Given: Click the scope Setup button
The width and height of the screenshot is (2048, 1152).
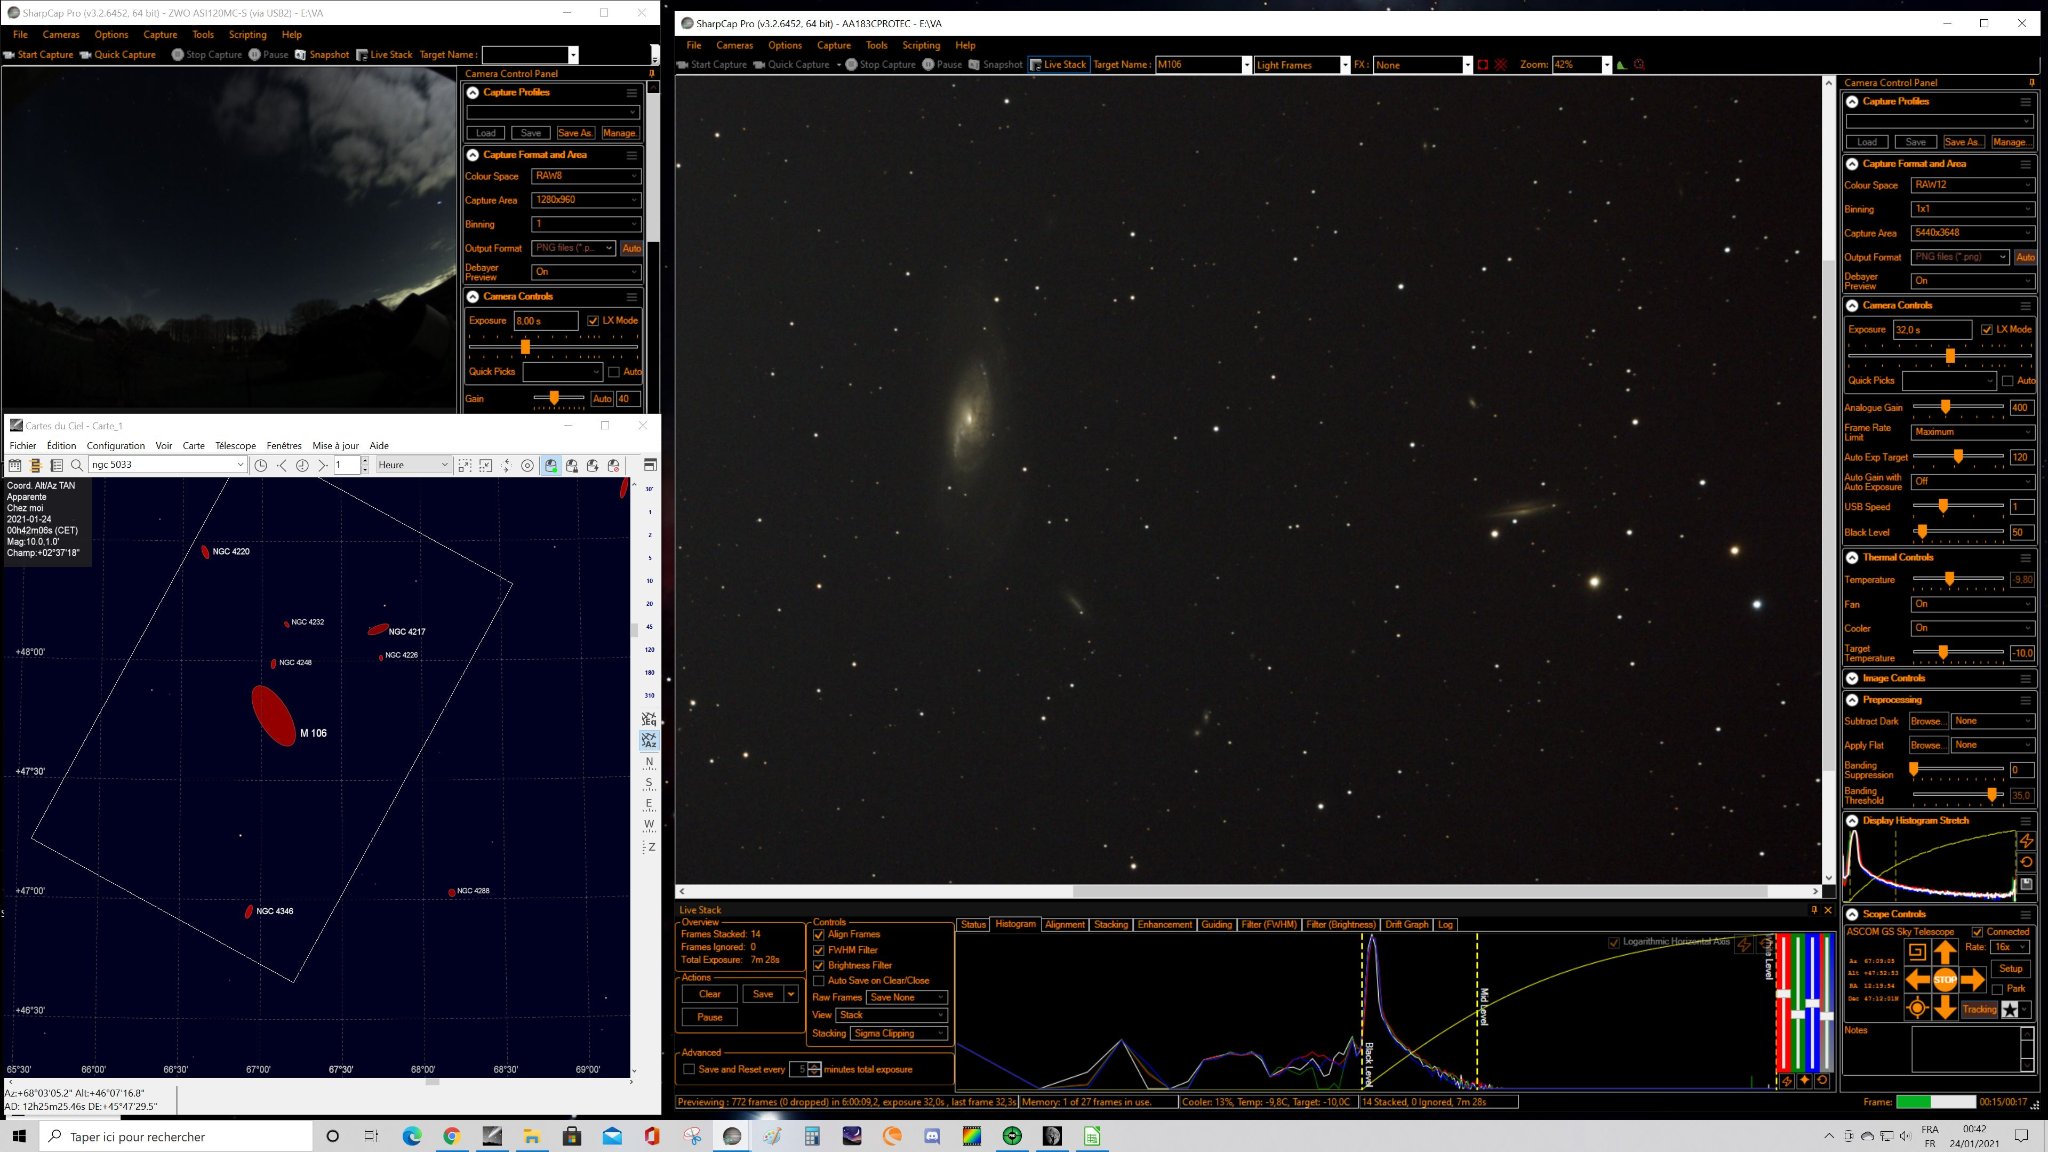Looking at the screenshot, I should point(2011,969).
